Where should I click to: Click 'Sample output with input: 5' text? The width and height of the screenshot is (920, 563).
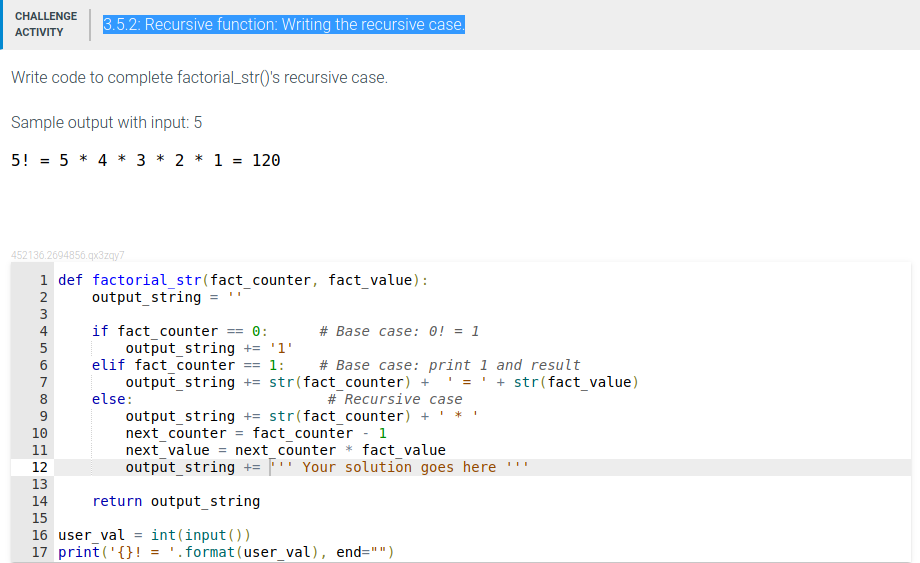coord(107,123)
